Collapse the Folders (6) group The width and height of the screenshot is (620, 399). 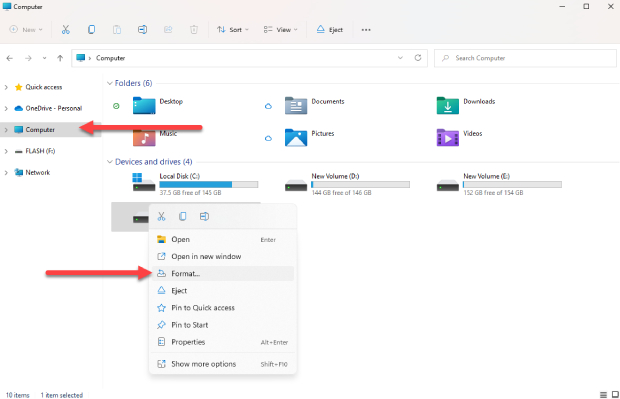click(110, 83)
